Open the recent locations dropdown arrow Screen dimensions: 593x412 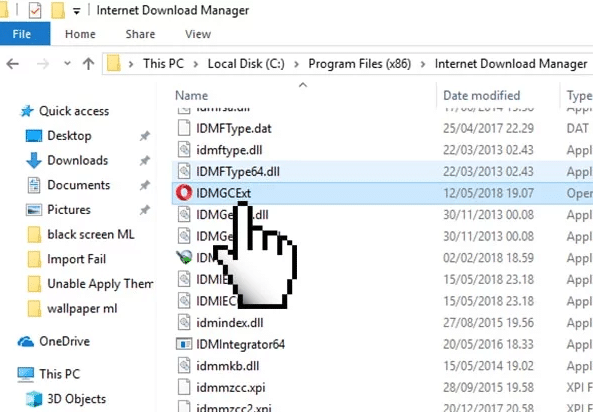coord(67,63)
